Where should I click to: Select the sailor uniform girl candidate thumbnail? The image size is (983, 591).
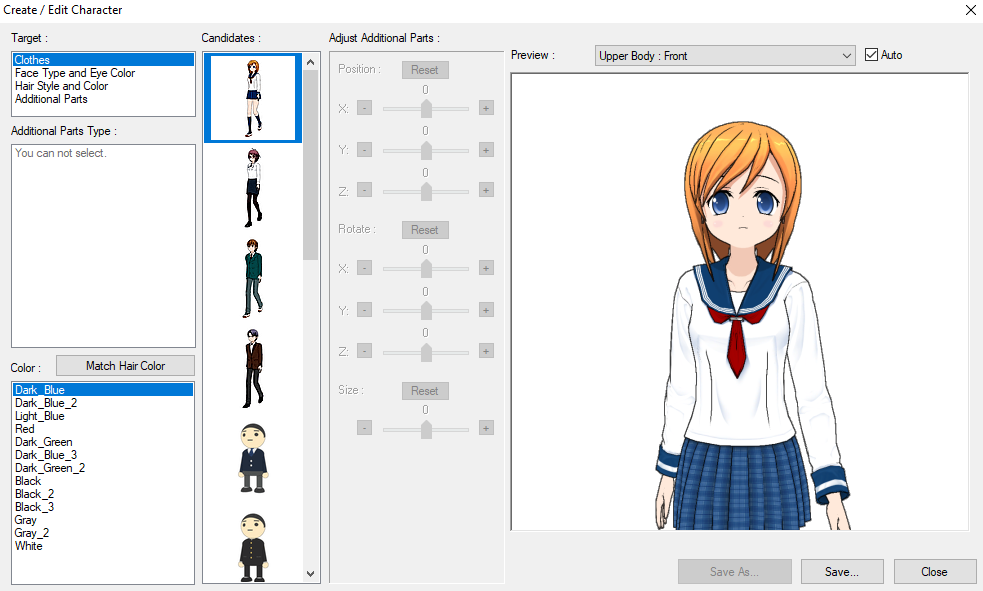coord(253,98)
